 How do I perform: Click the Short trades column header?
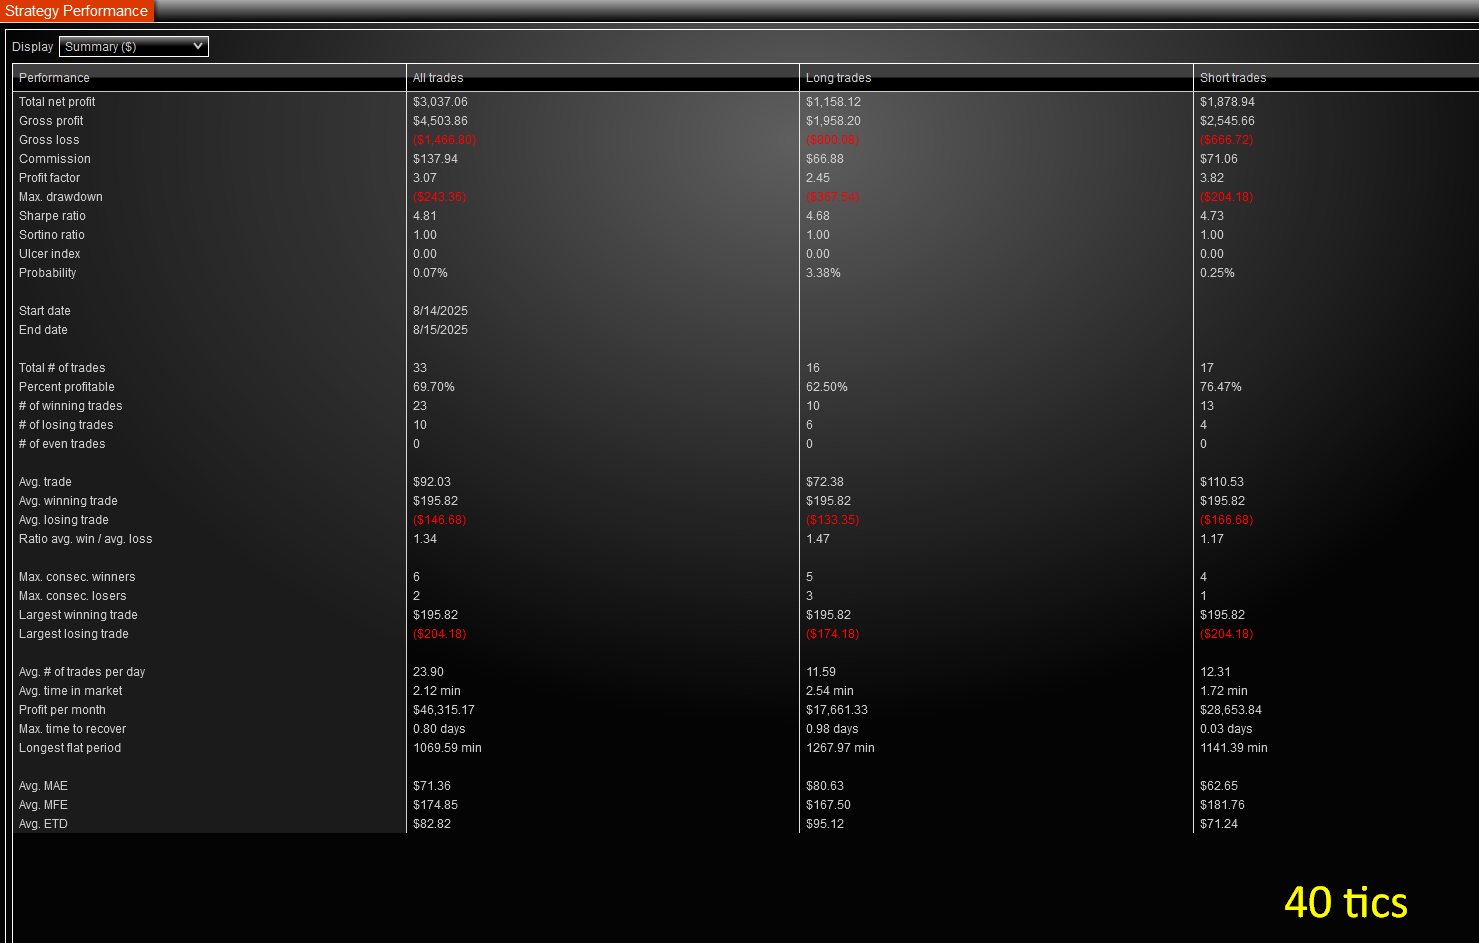pyautogui.click(x=1232, y=78)
